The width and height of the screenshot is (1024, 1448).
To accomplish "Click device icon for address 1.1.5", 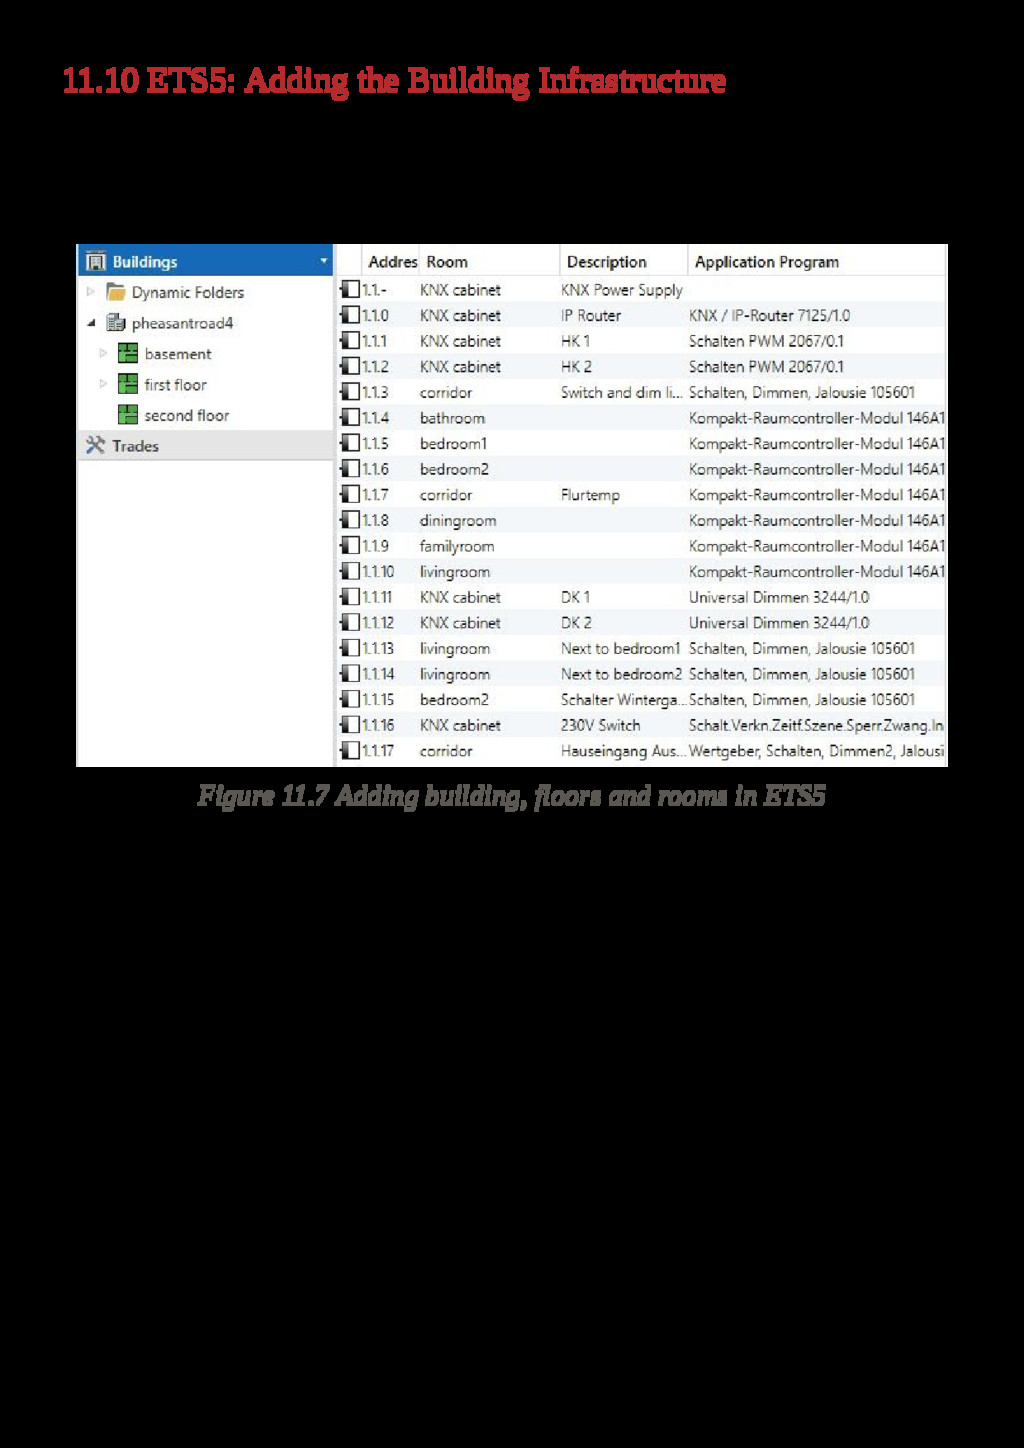I will click(x=349, y=443).
